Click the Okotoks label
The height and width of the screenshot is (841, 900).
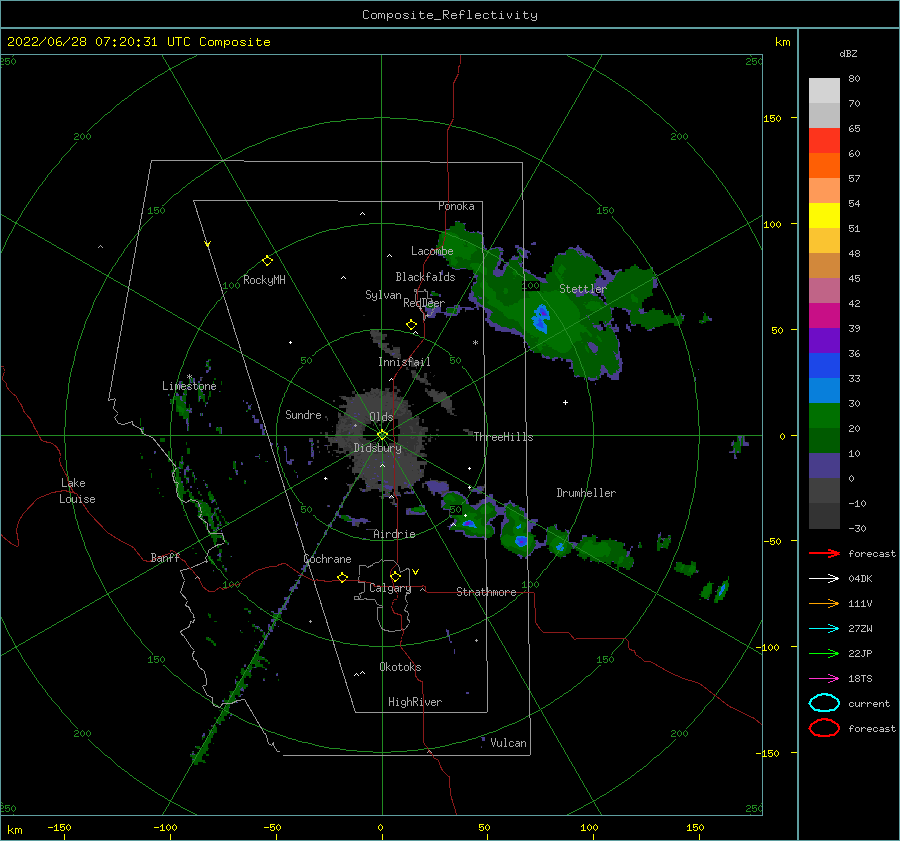(400, 667)
